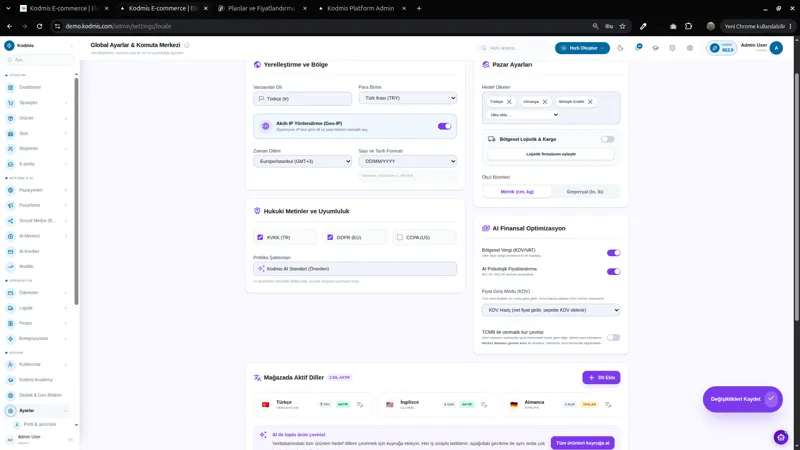The height and width of the screenshot is (450, 800).
Task: Open Müşteriler sidebar icon
Action: click(x=10, y=148)
